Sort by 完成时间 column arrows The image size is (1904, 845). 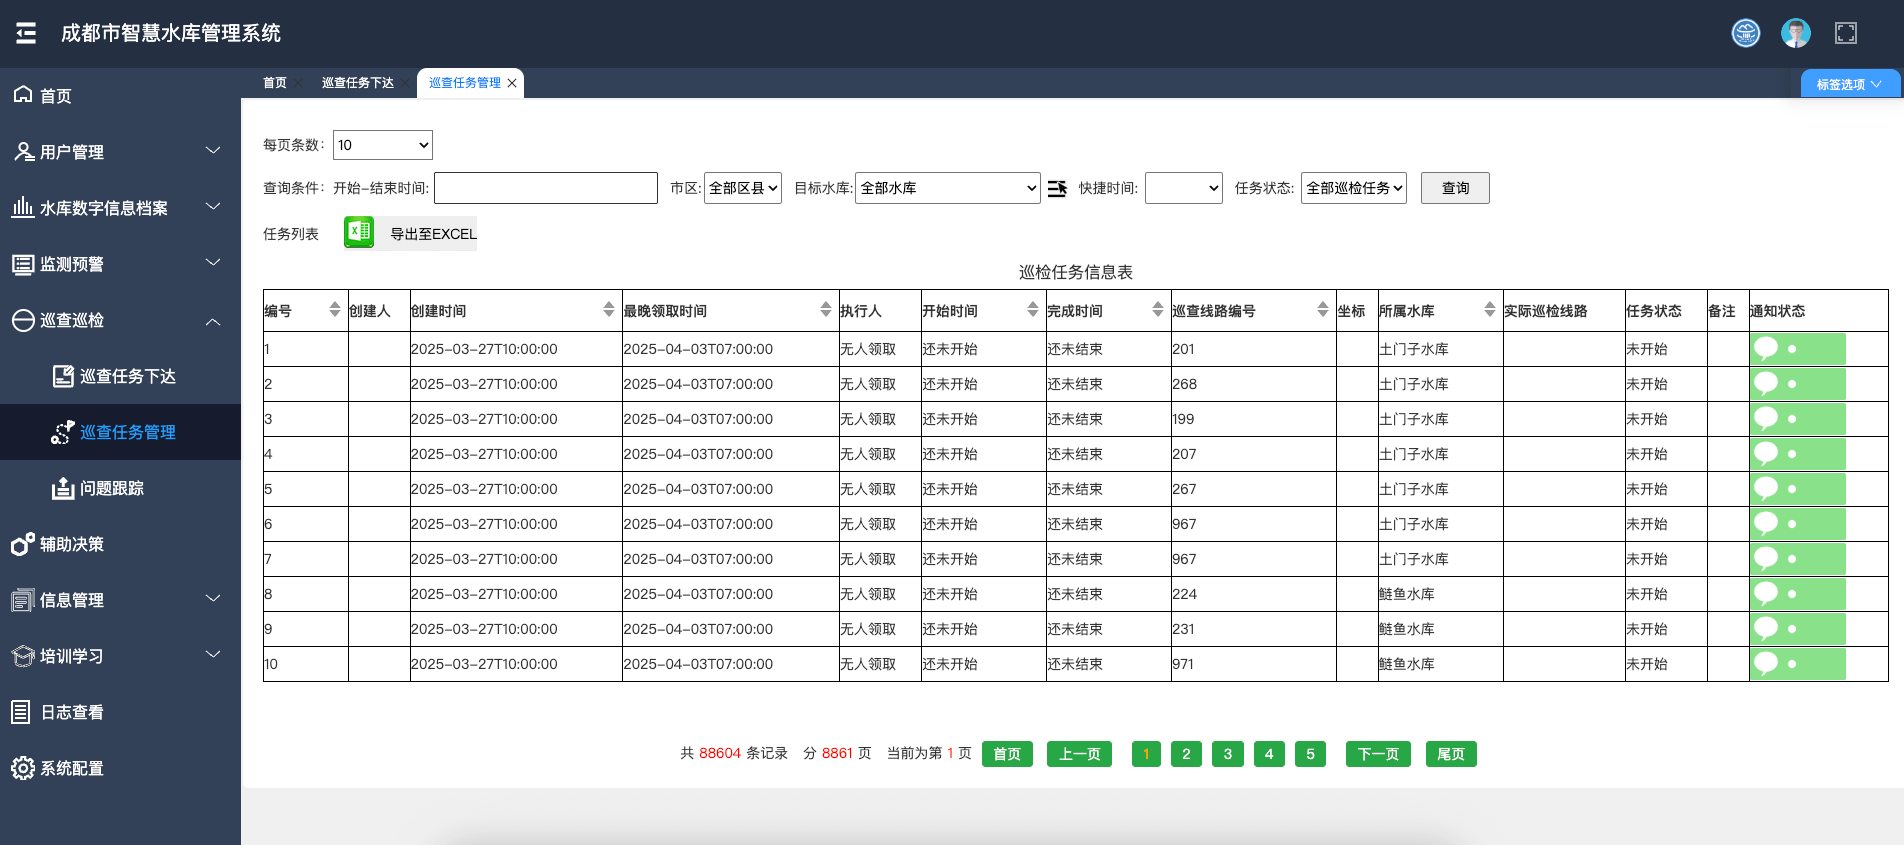tap(1158, 310)
